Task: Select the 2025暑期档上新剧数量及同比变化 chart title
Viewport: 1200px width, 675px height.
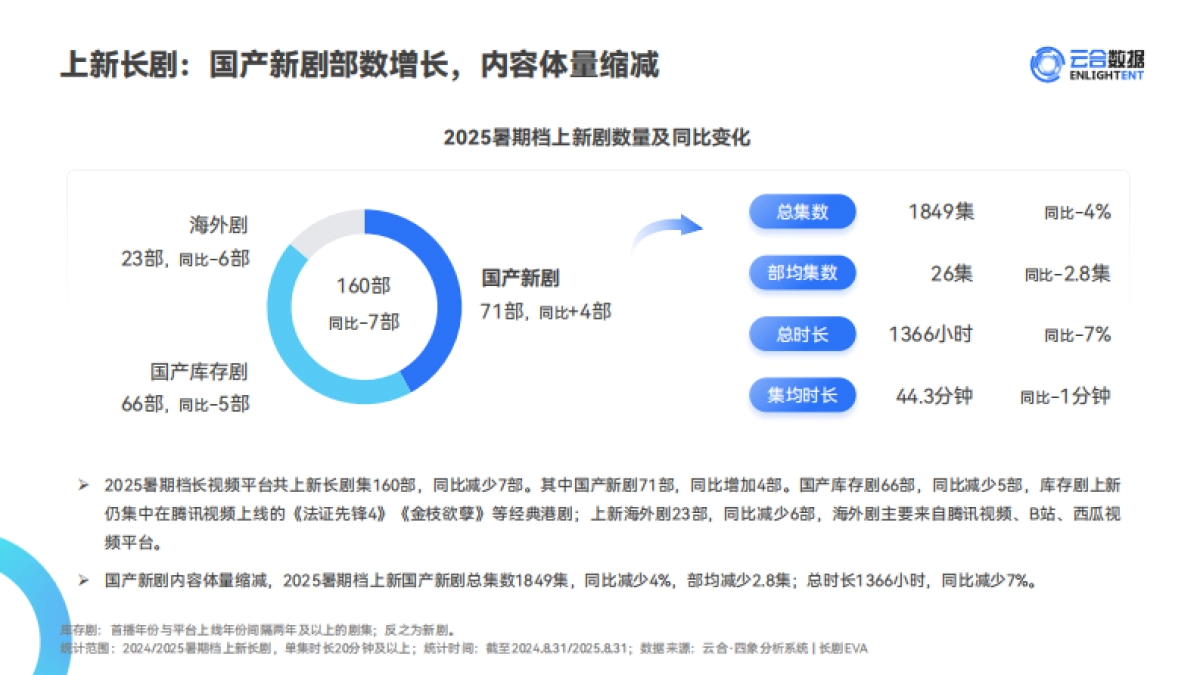Action: click(600, 138)
